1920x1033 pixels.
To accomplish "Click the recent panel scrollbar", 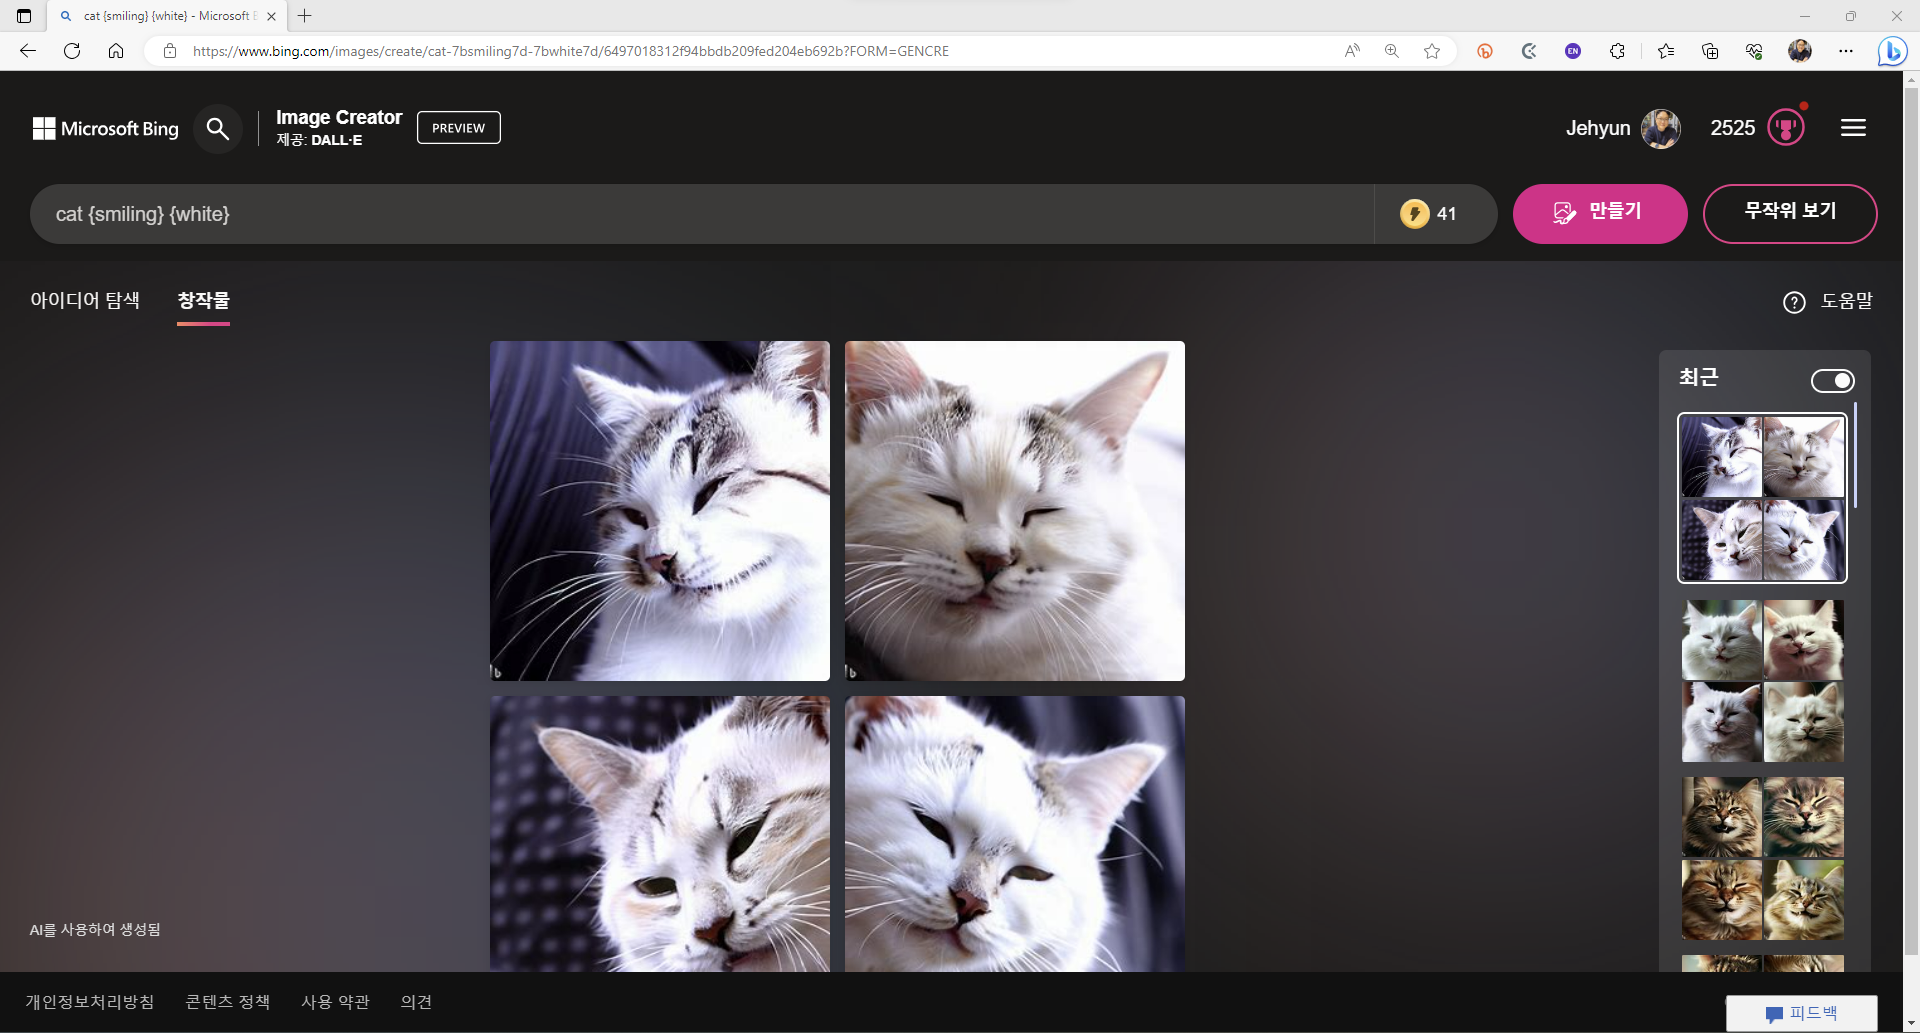I will 1855,455.
